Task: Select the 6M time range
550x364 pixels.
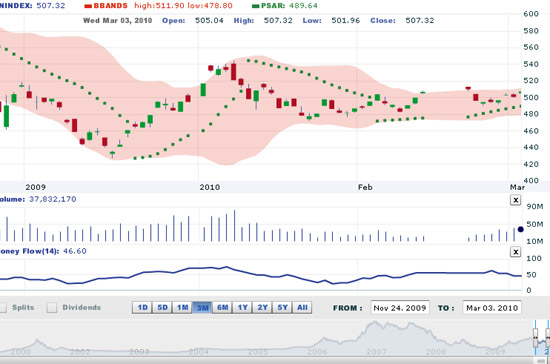Action: click(222, 308)
